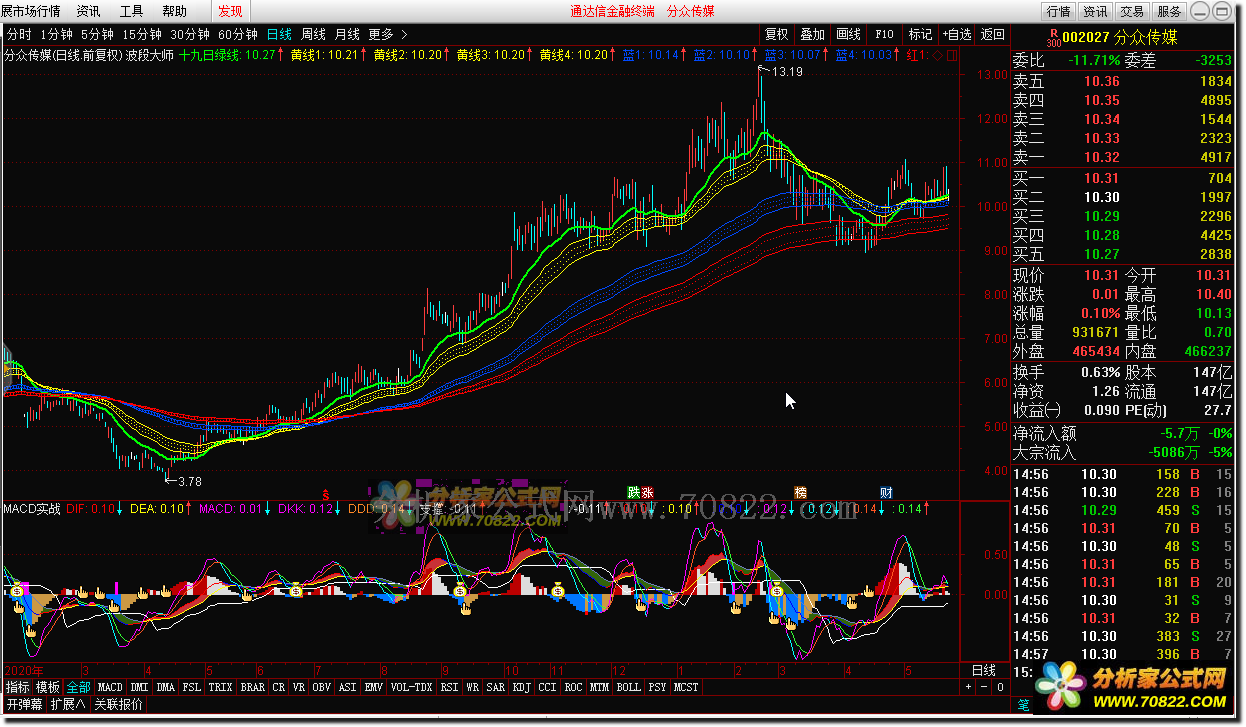Screen dimensions: 1246x727
Task: Click the 叠加 overlay button
Action: pyautogui.click(x=812, y=34)
